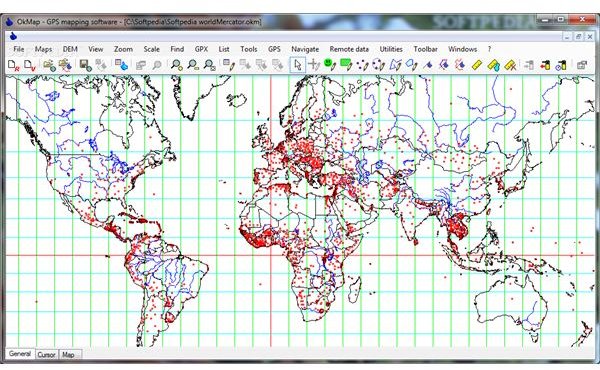Open the Navigate menu

pos(305,49)
